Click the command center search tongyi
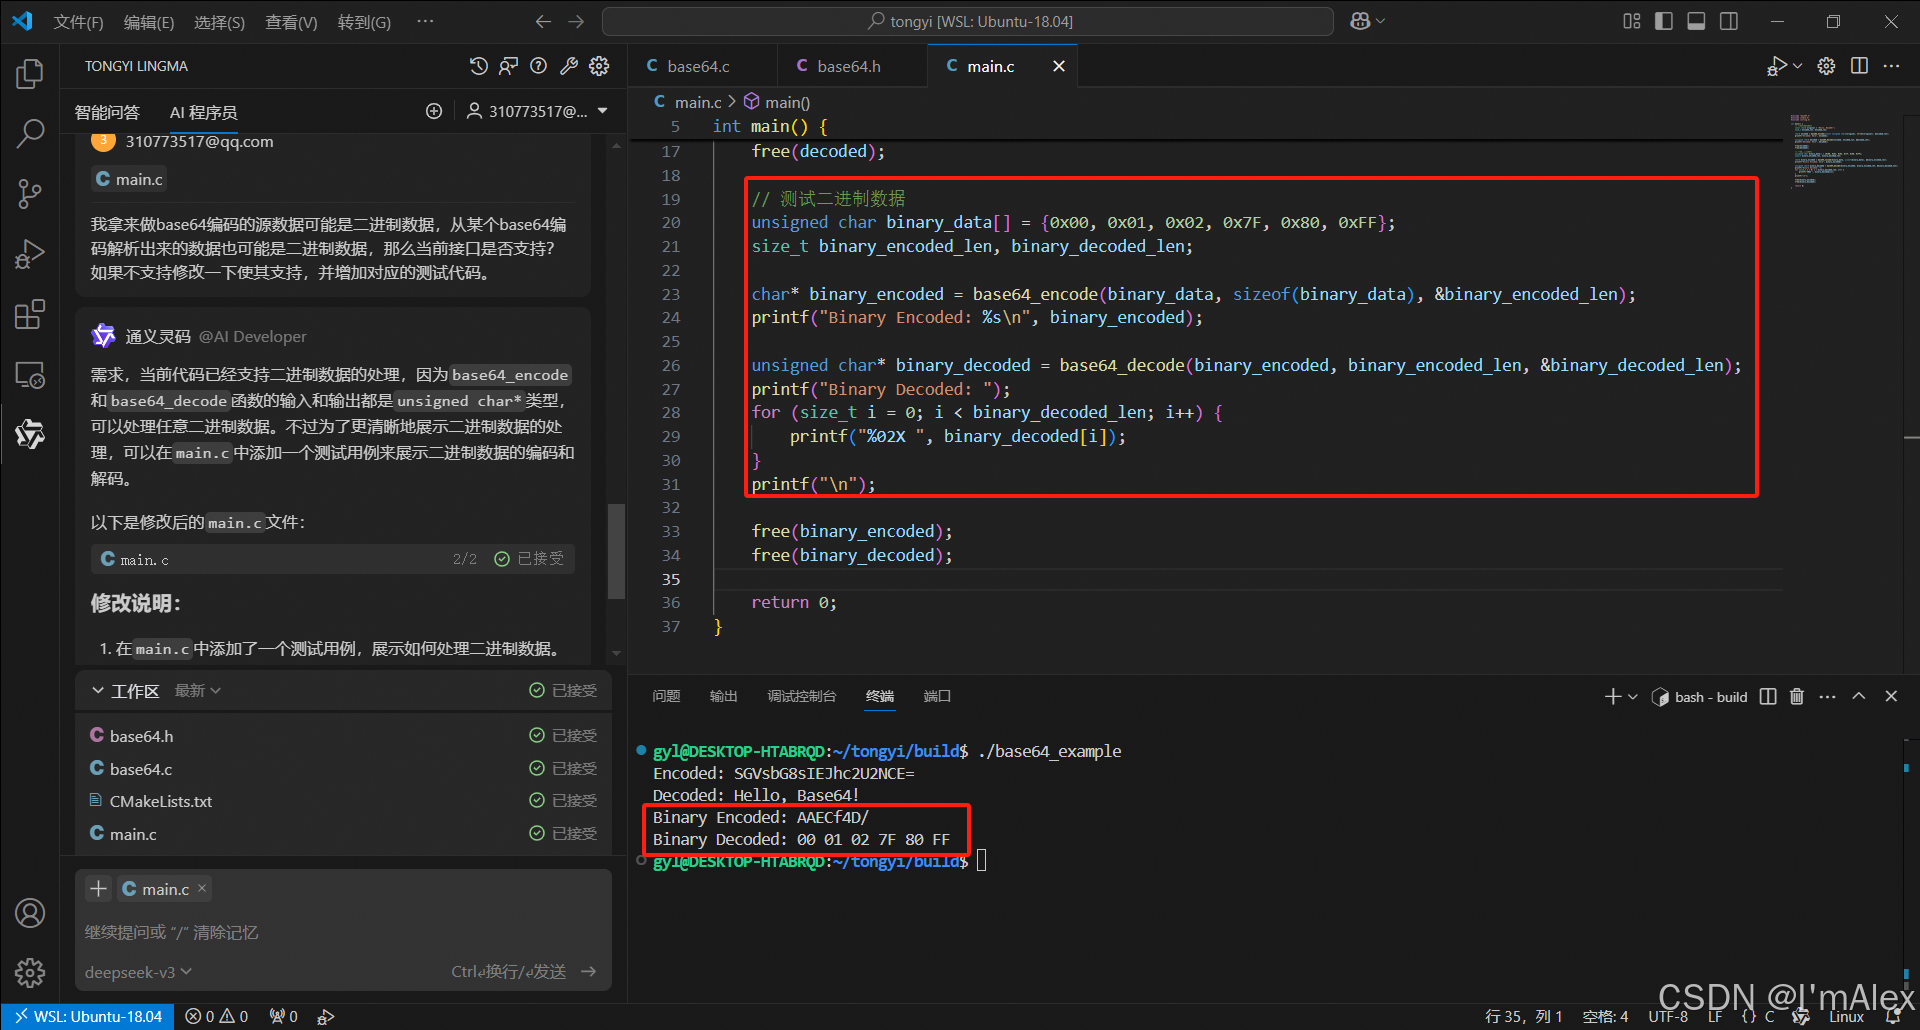Image resolution: width=1920 pixels, height=1030 pixels. coord(968,21)
